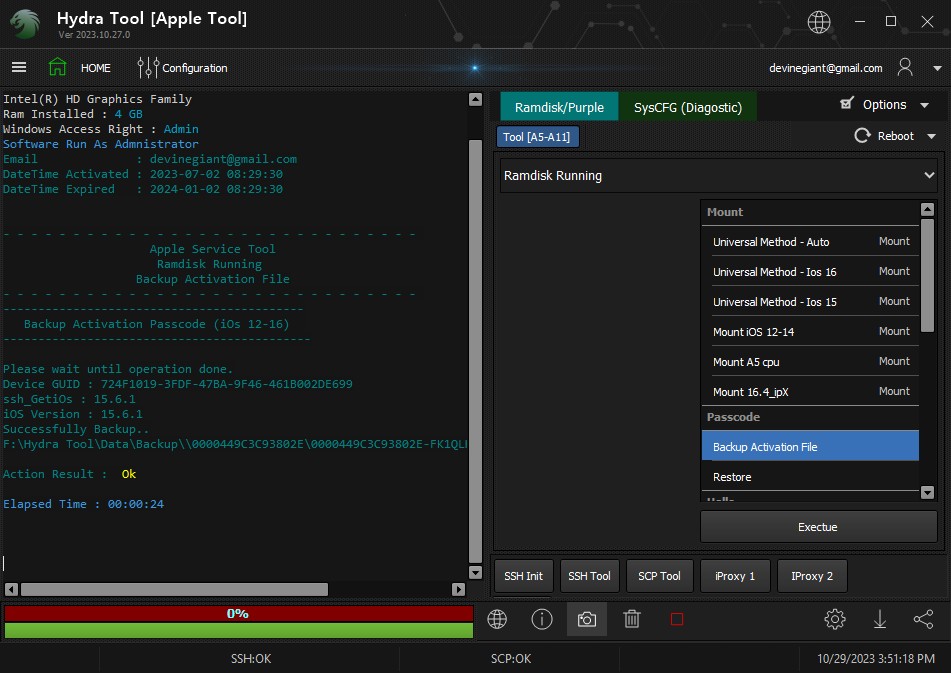Click the Exectue button
The height and width of the screenshot is (673, 951).
pyautogui.click(x=818, y=527)
